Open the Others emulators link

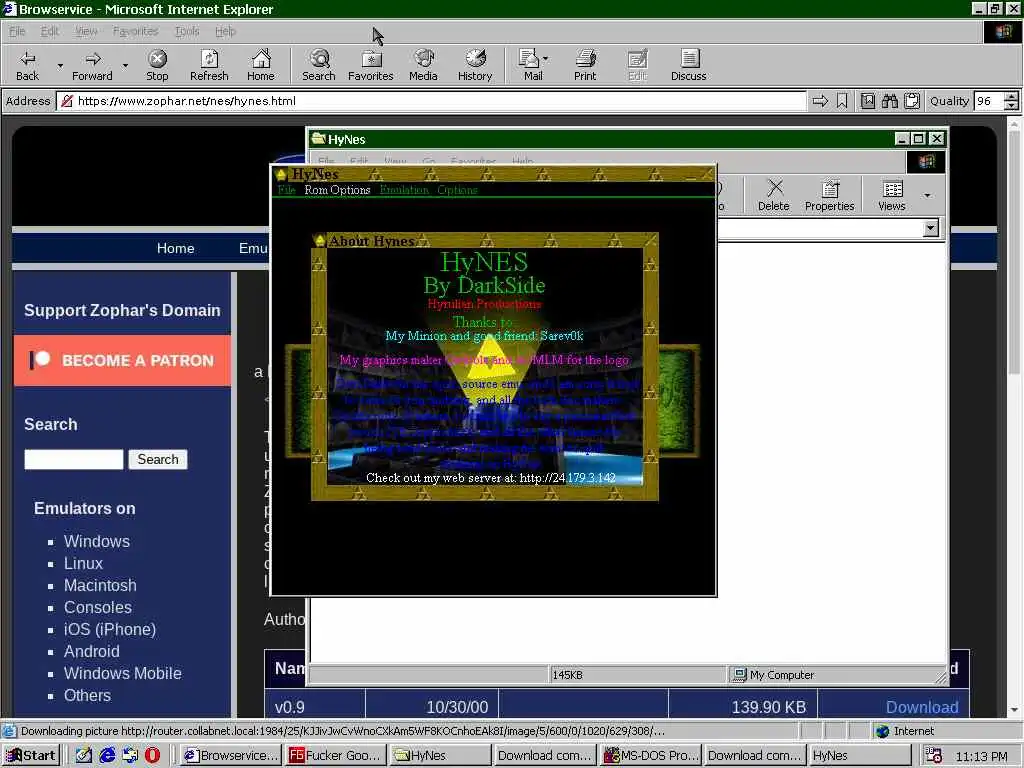pyautogui.click(x=87, y=696)
